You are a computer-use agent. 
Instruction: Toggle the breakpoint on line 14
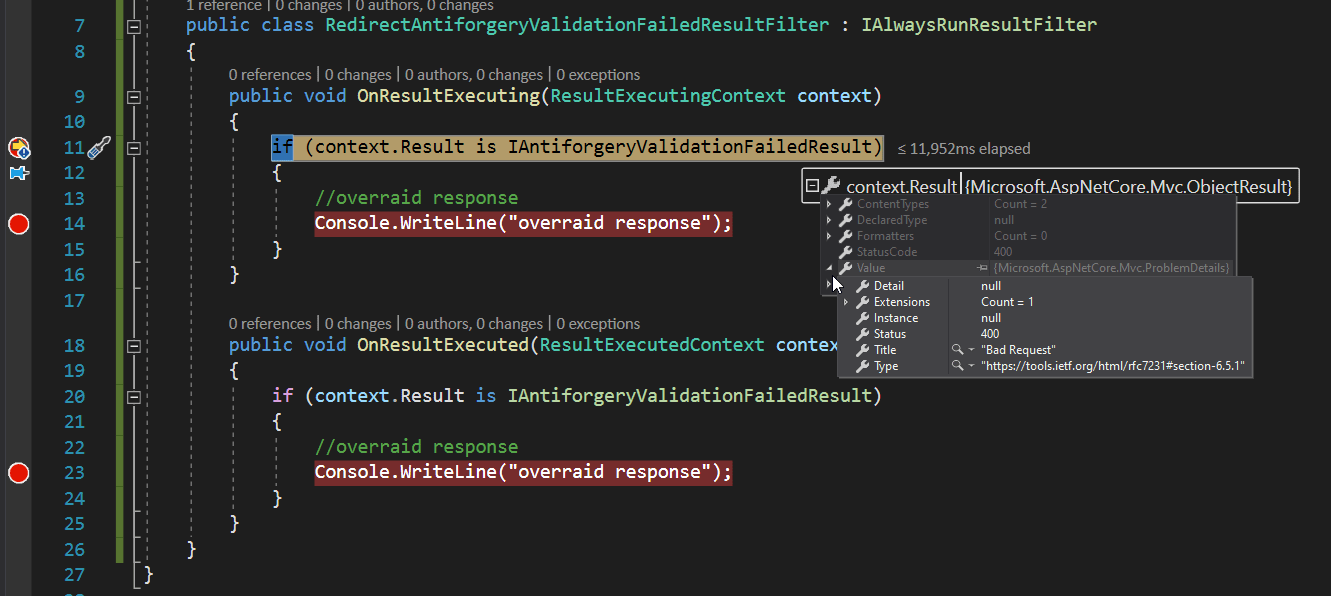(17, 223)
